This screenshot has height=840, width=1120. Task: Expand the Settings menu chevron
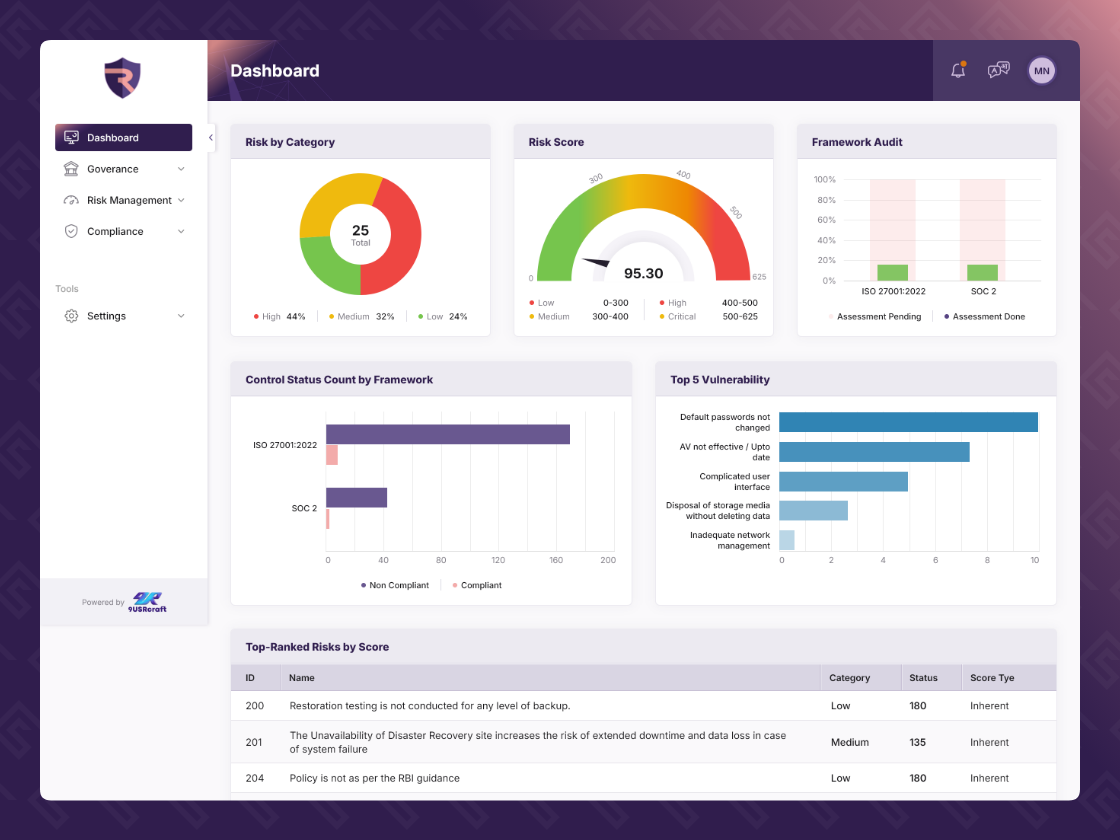coord(181,316)
